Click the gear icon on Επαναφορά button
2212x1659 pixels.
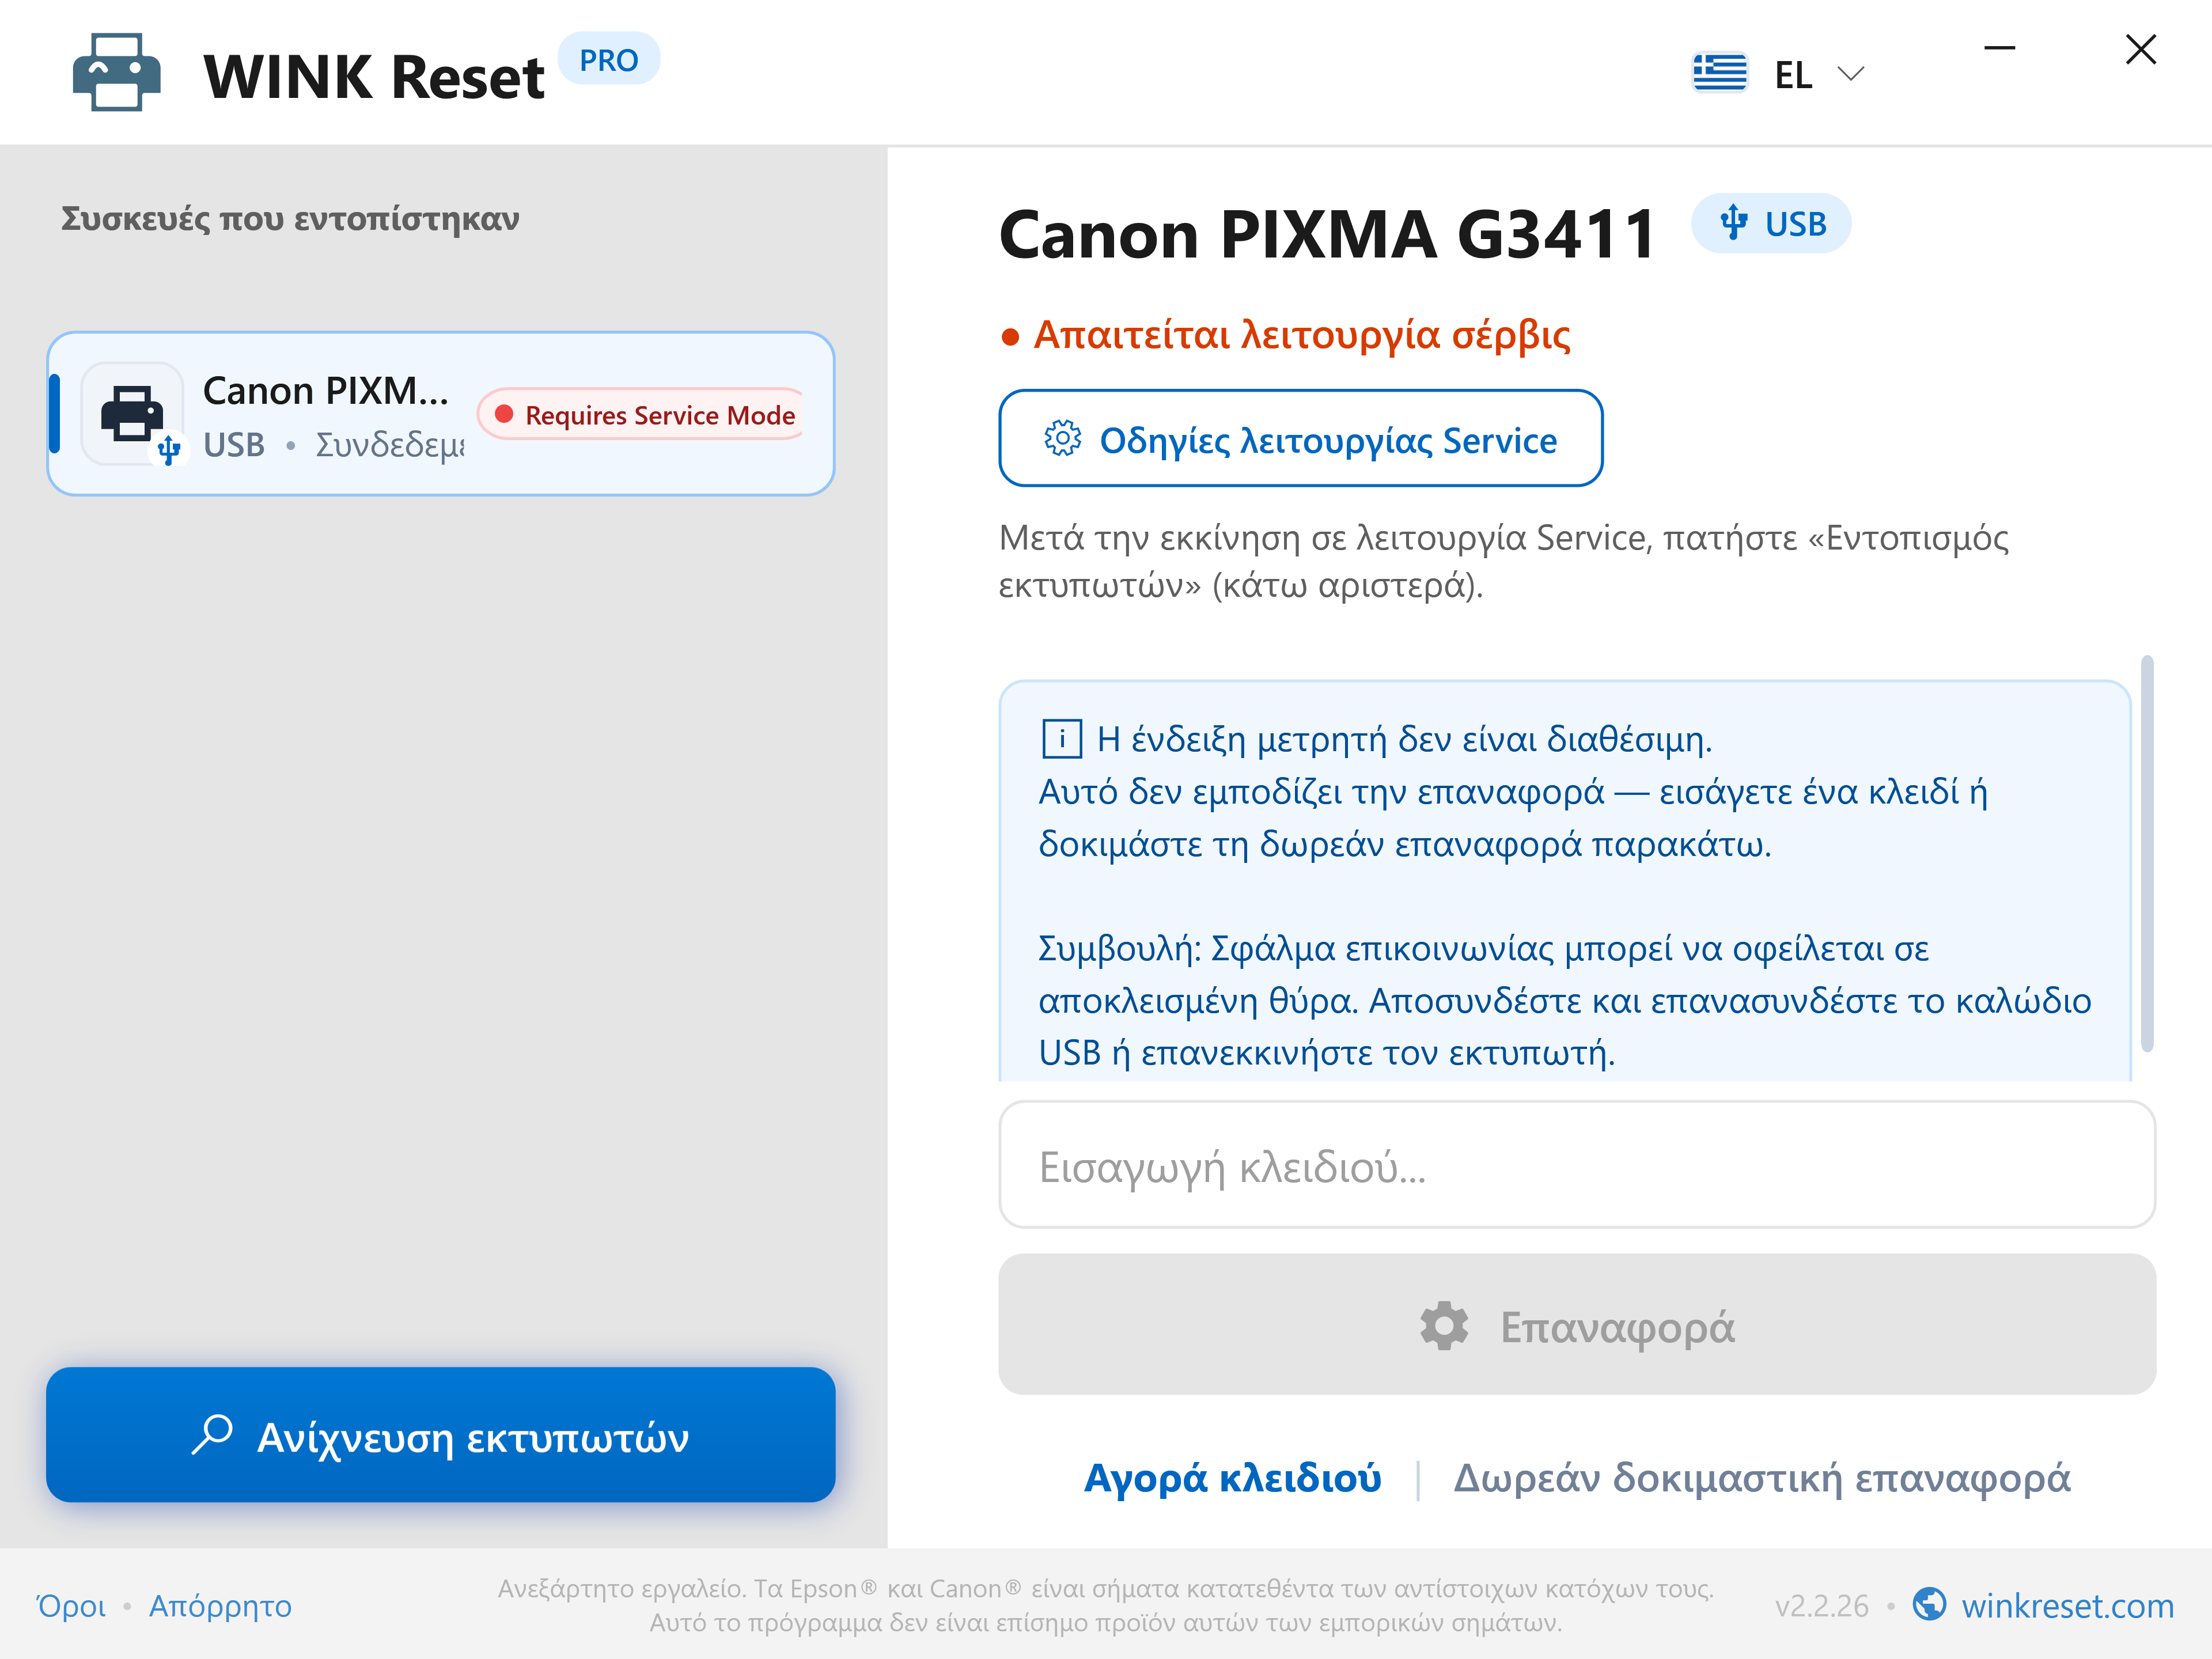(x=1444, y=1326)
